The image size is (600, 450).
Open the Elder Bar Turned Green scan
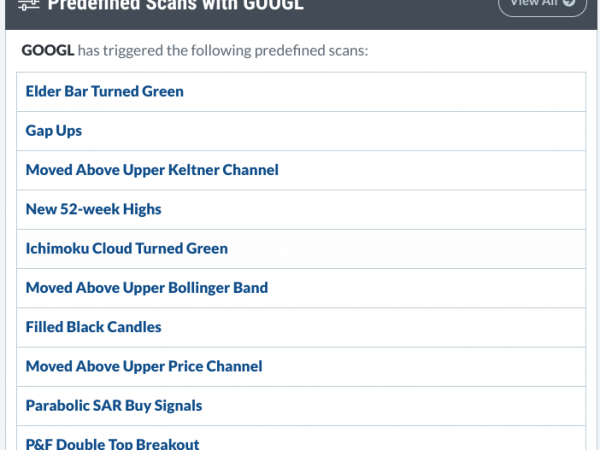(104, 91)
